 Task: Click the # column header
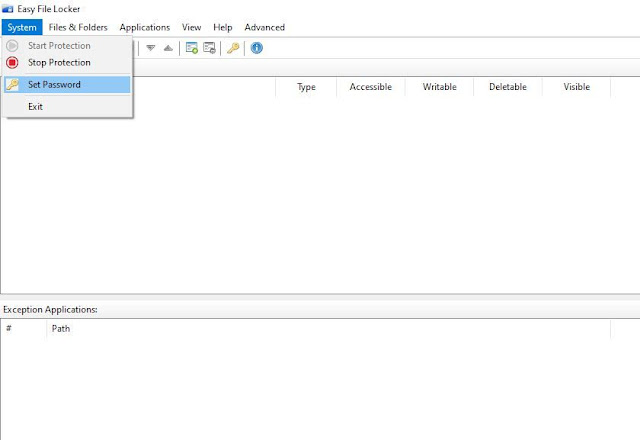[24, 329]
